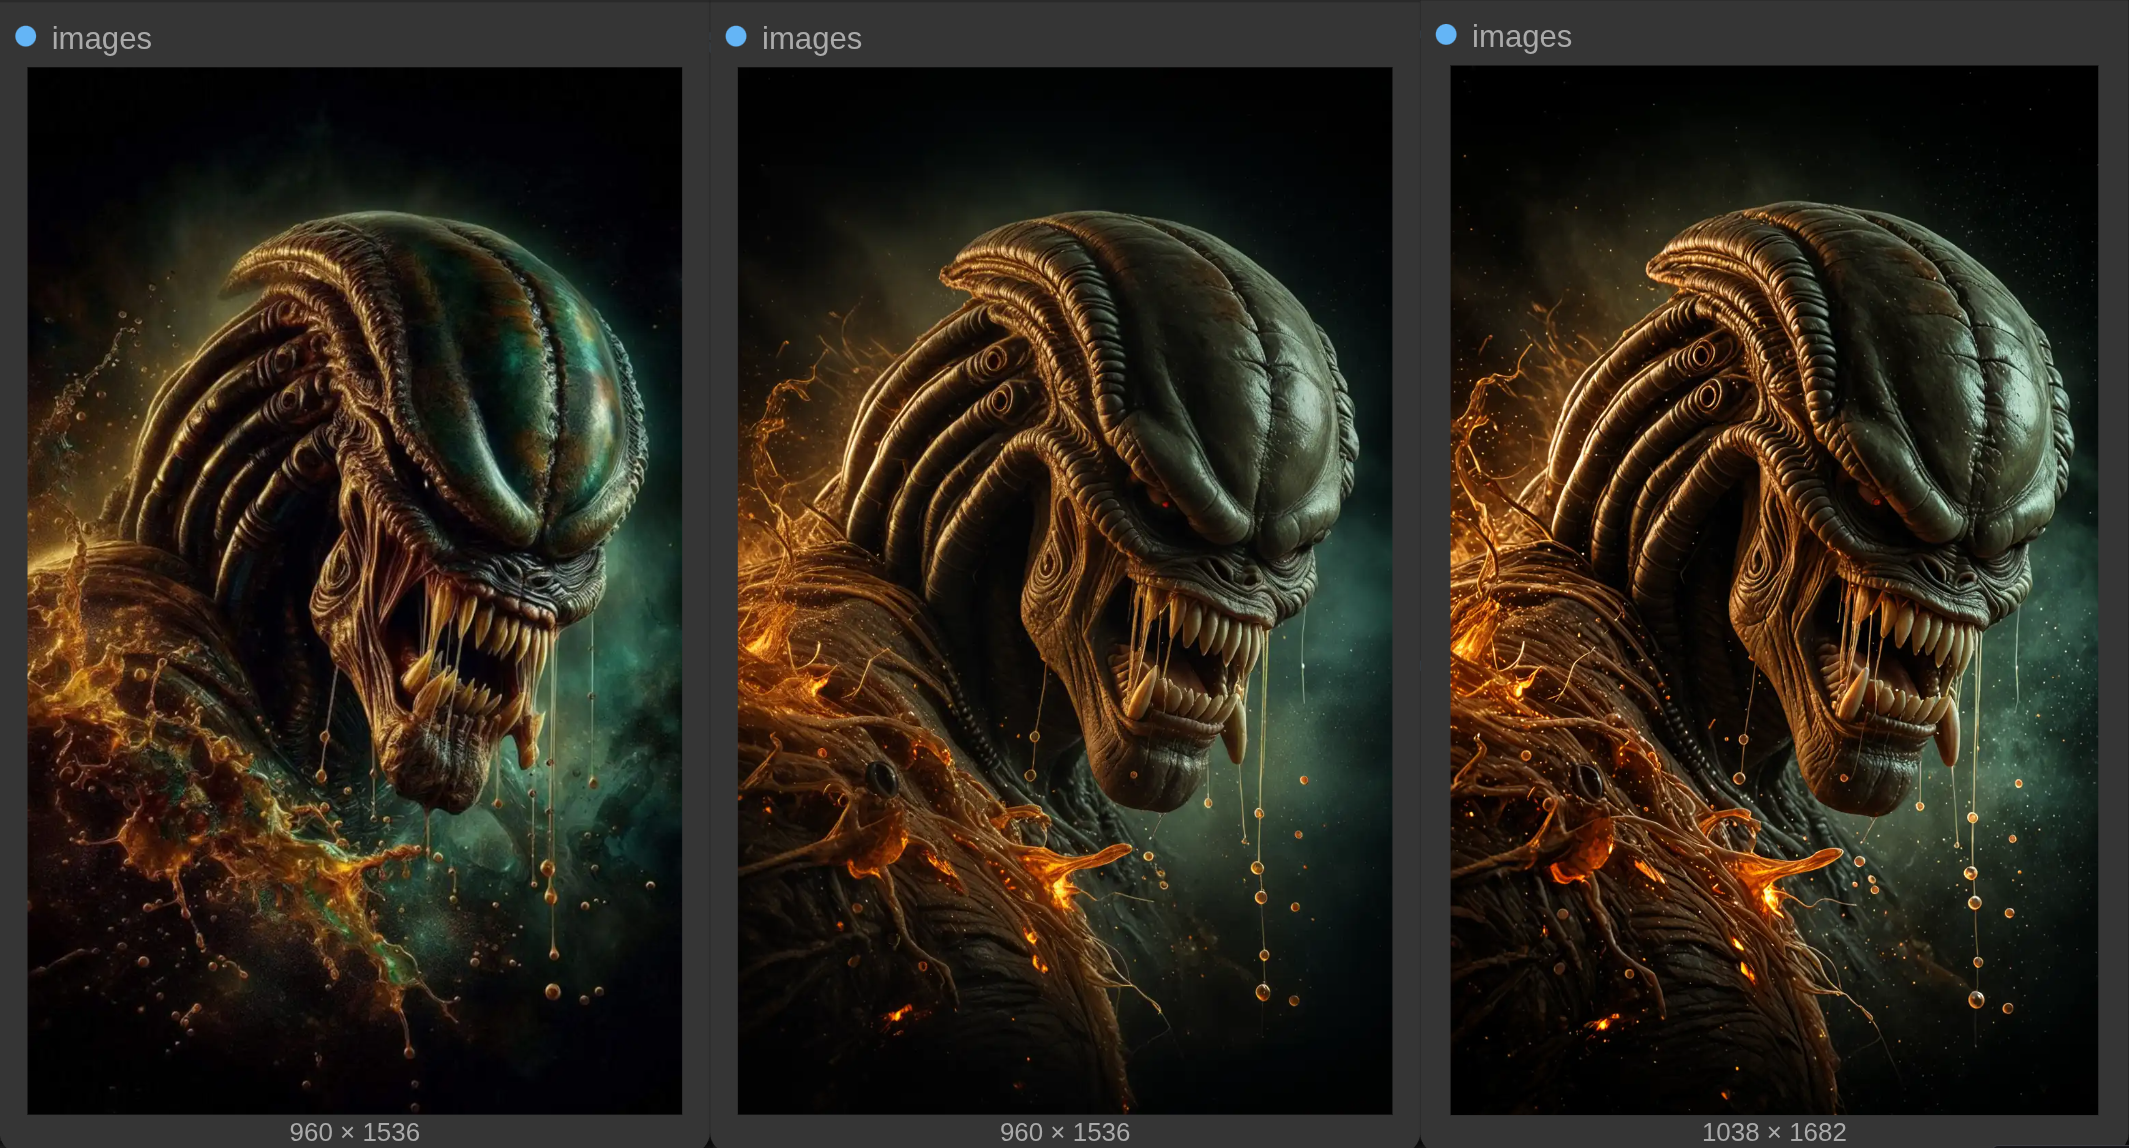2129x1148 pixels.
Task: Click the 960 × 1536 size text under the left image
Action: [354, 1131]
